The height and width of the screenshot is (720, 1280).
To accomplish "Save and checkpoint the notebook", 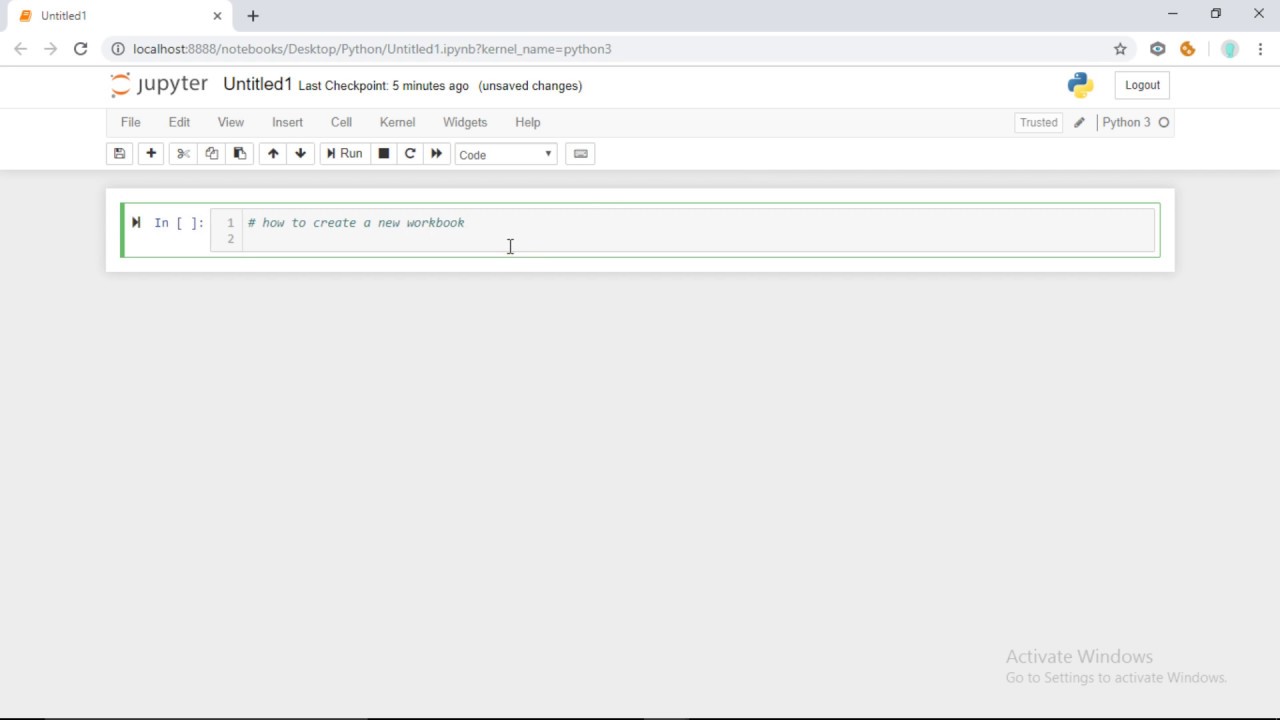I will 119,154.
